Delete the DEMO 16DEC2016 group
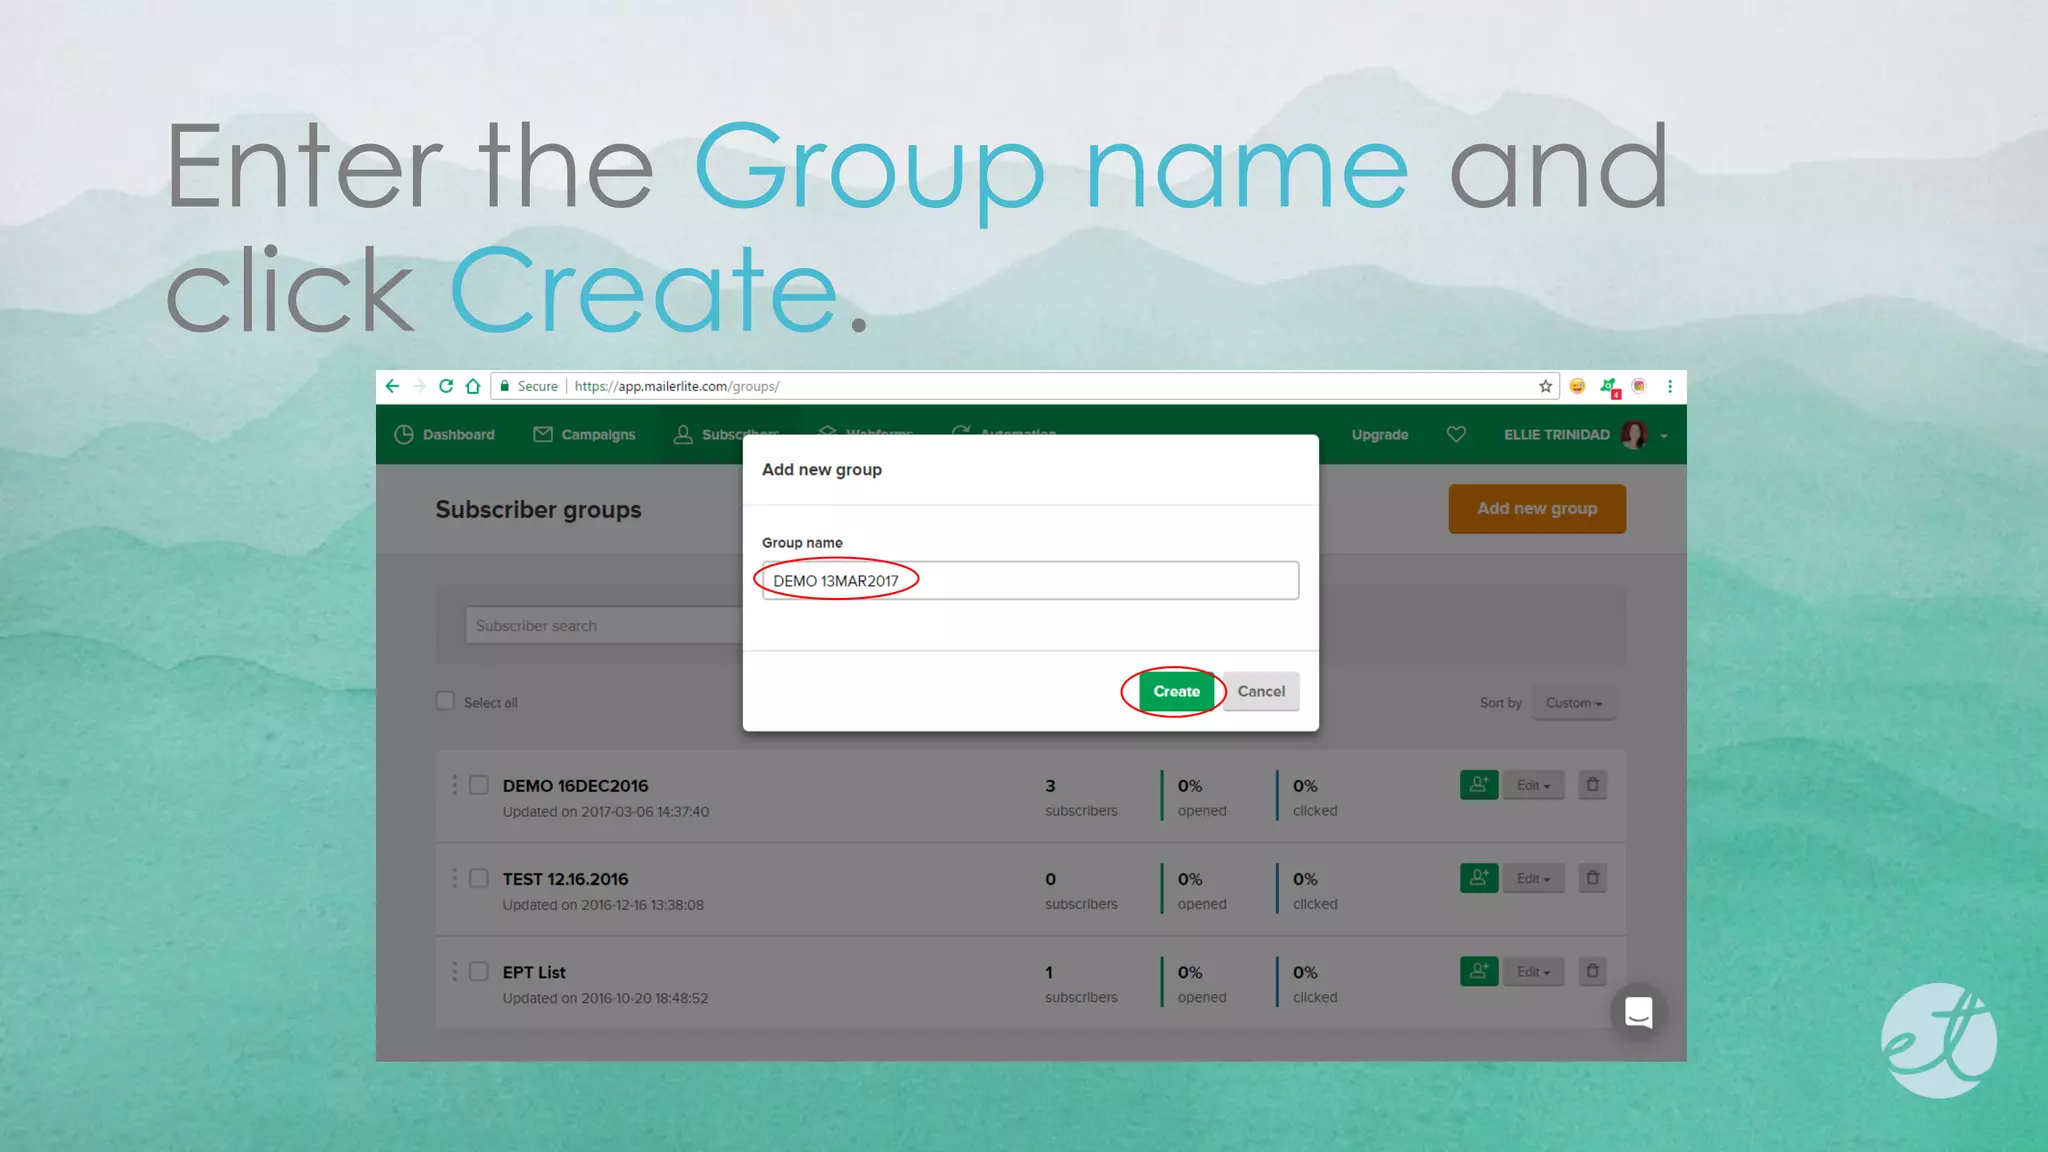The height and width of the screenshot is (1152, 2048). coord(1593,785)
